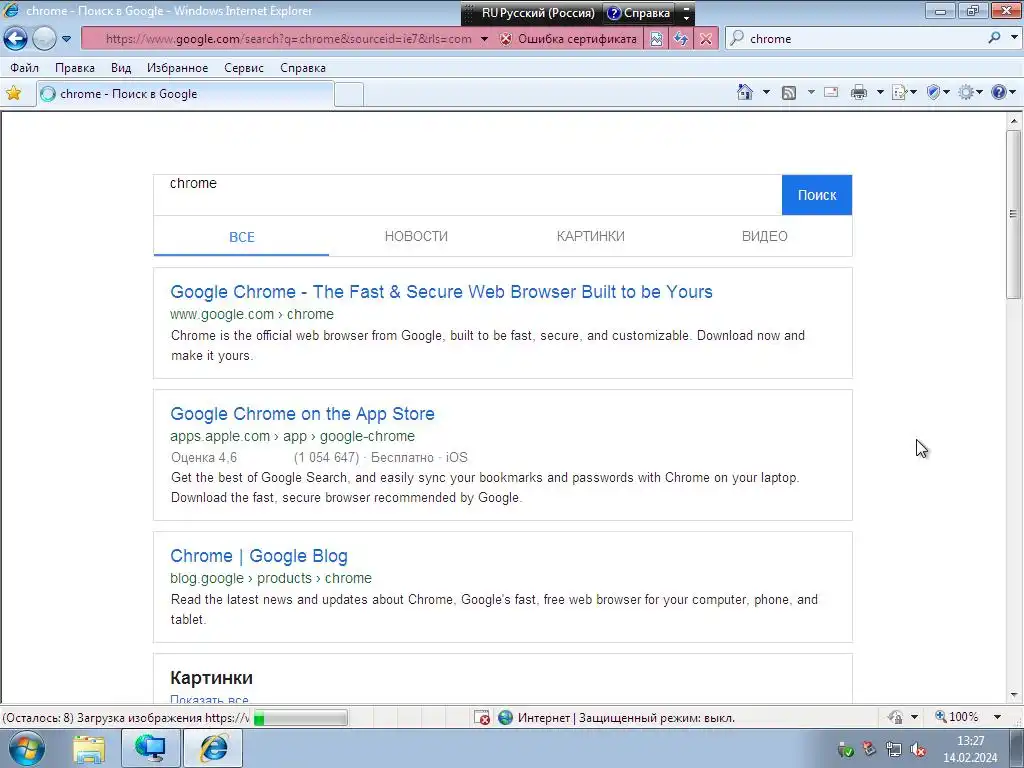Click the Home page icon
The image size is (1024, 768).
(744, 92)
